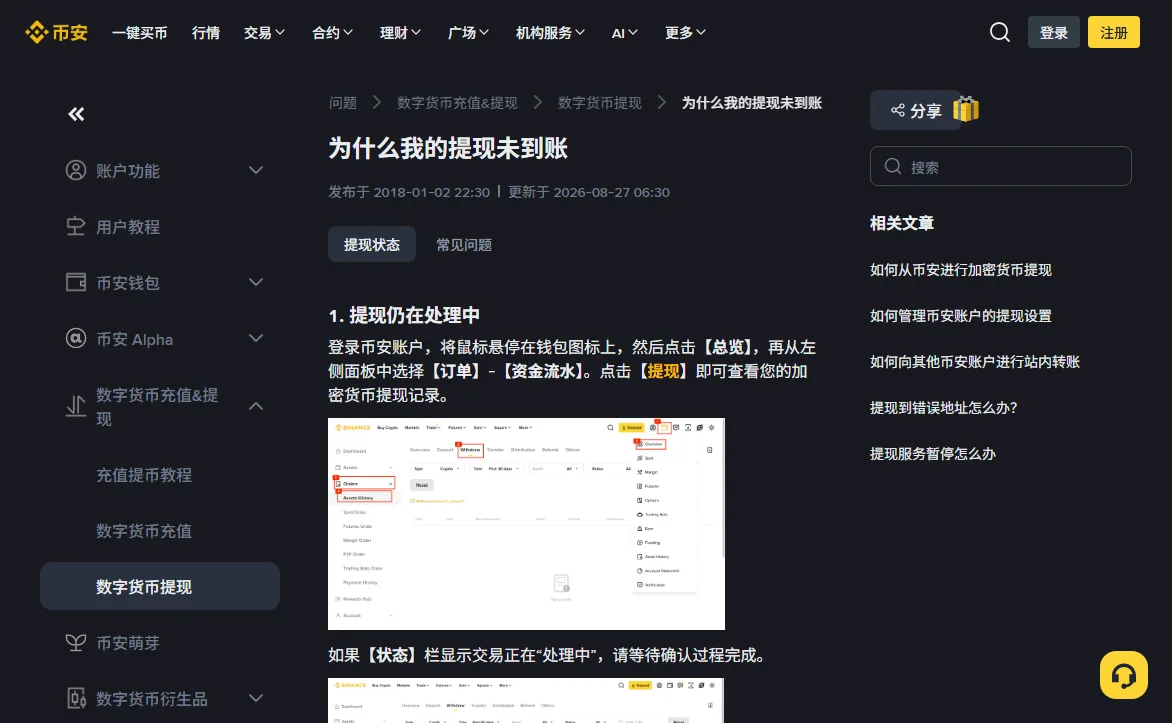Enlarge the second screenshot below 状态 text
Image resolution: width=1172 pixels, height=723 pixels.
[x=526, y=701]
